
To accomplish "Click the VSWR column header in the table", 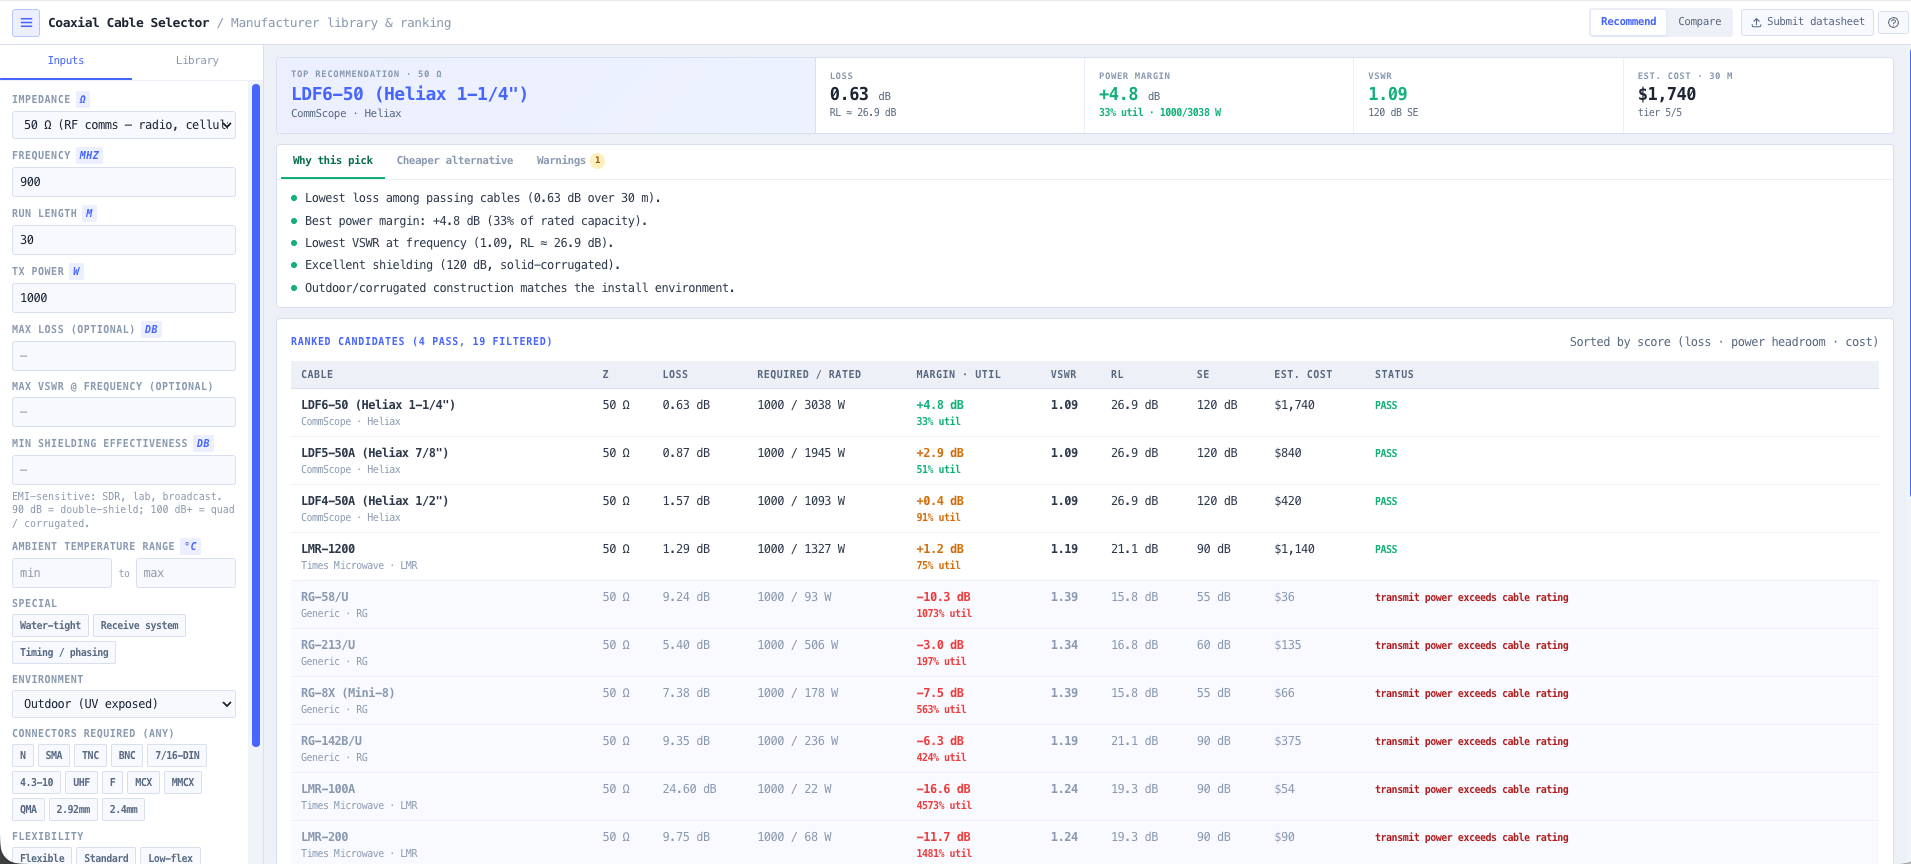I will [x=1063, y=375].
